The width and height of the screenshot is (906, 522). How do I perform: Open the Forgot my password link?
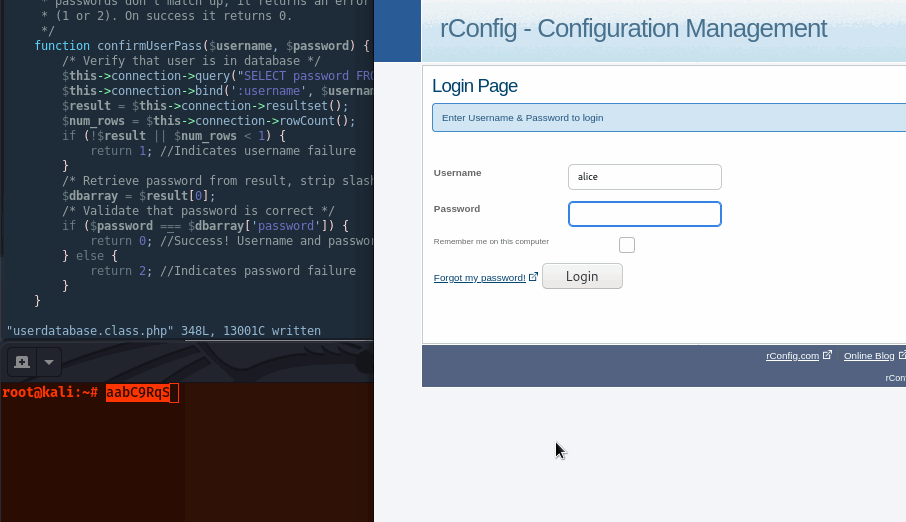tap(480, 278)
